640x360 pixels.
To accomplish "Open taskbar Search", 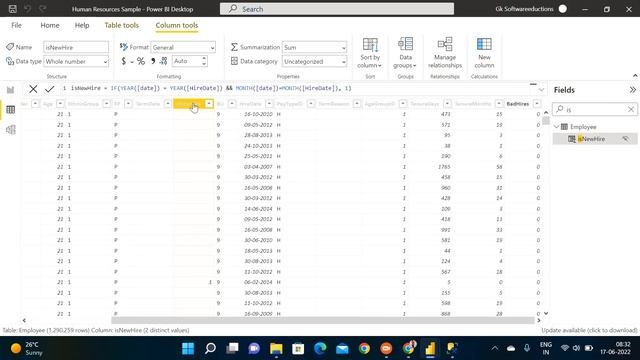I will (210, 348).
